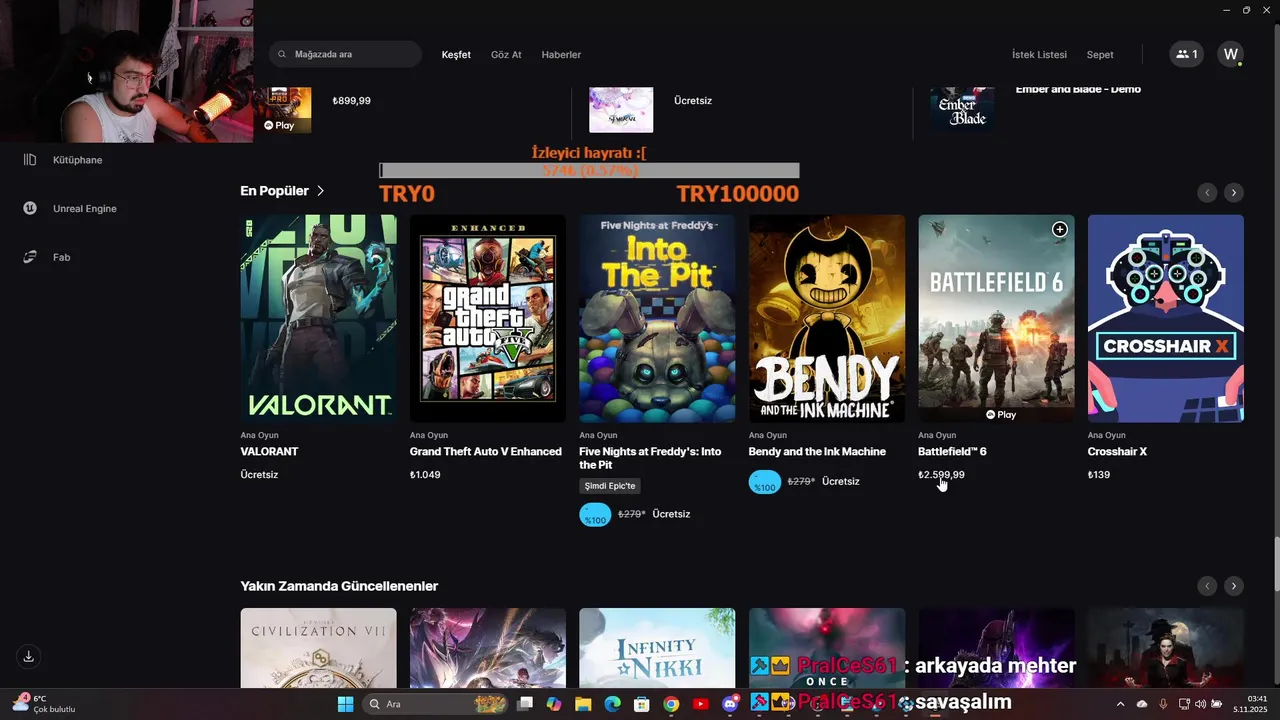The height and width of the screenshot is (720, 1280).
Task: Open the Windows Start button
Action: 345,704
